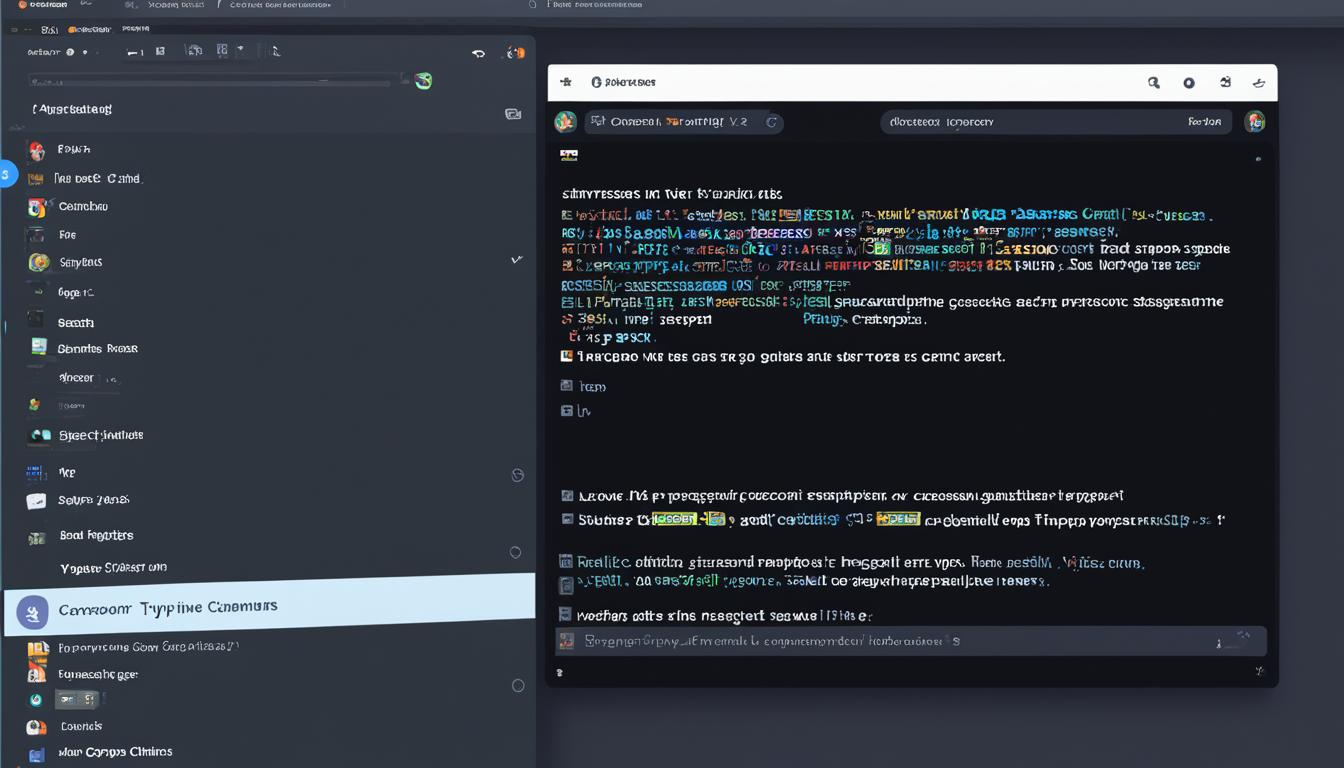Click the blue numbered badge on left edge

(x=7, y=174)
